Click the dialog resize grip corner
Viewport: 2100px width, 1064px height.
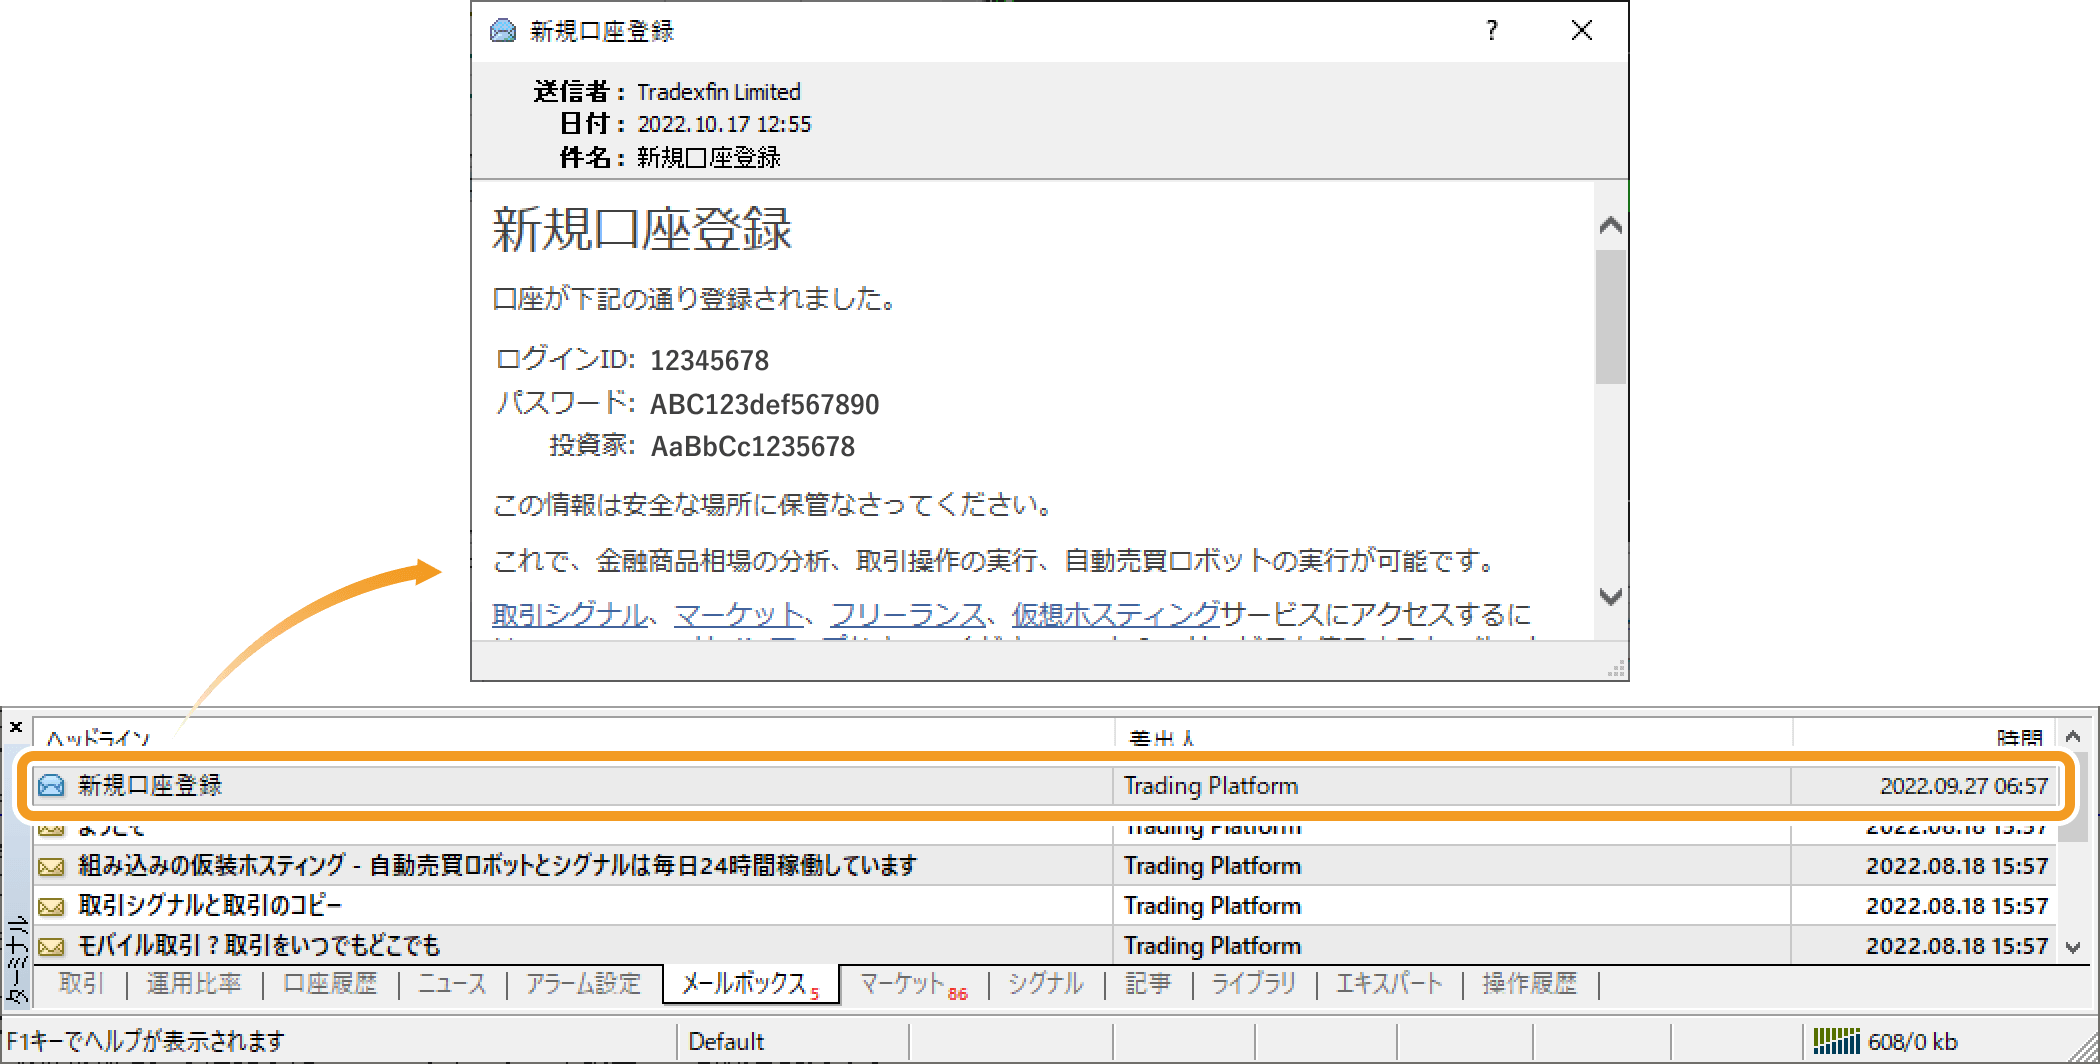1616,669
